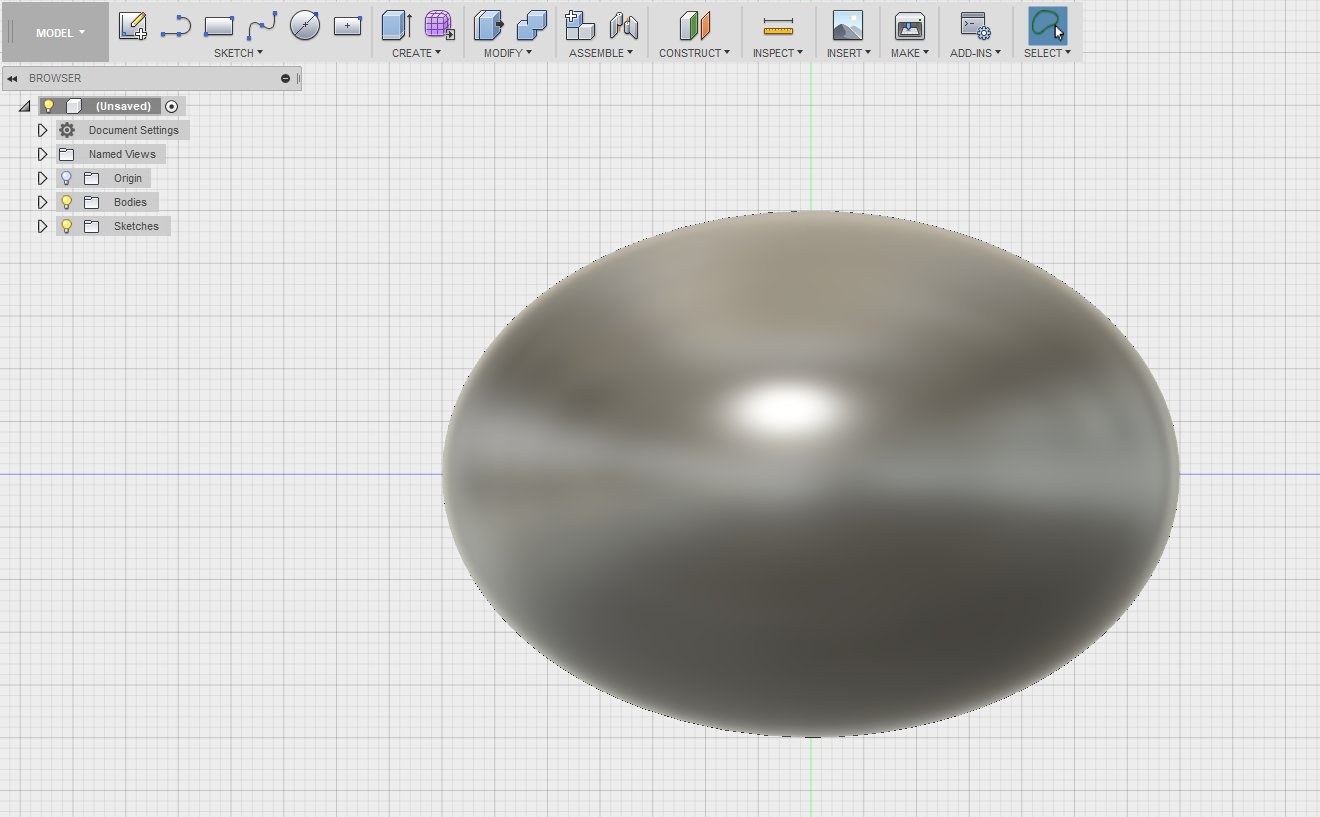Select the Document Settings label
Screen dimensions: 1320x817
tap(134, 130)
